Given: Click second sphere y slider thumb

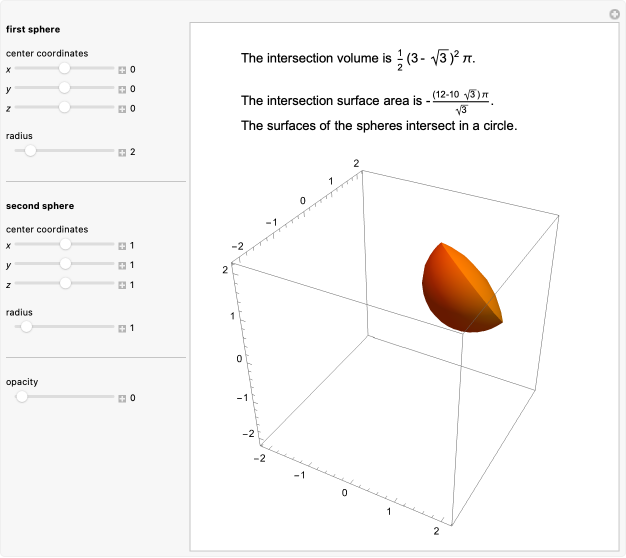Looking at the screenshot, I should click(66, 264).
